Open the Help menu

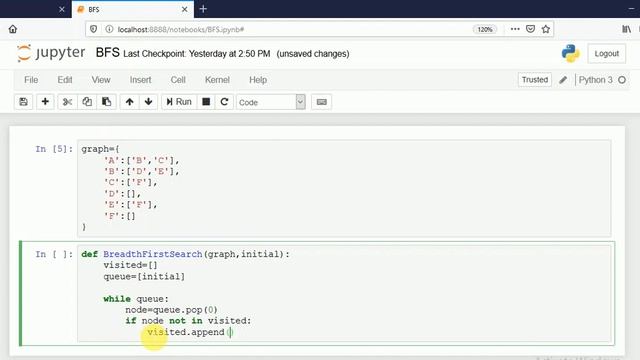258,80
